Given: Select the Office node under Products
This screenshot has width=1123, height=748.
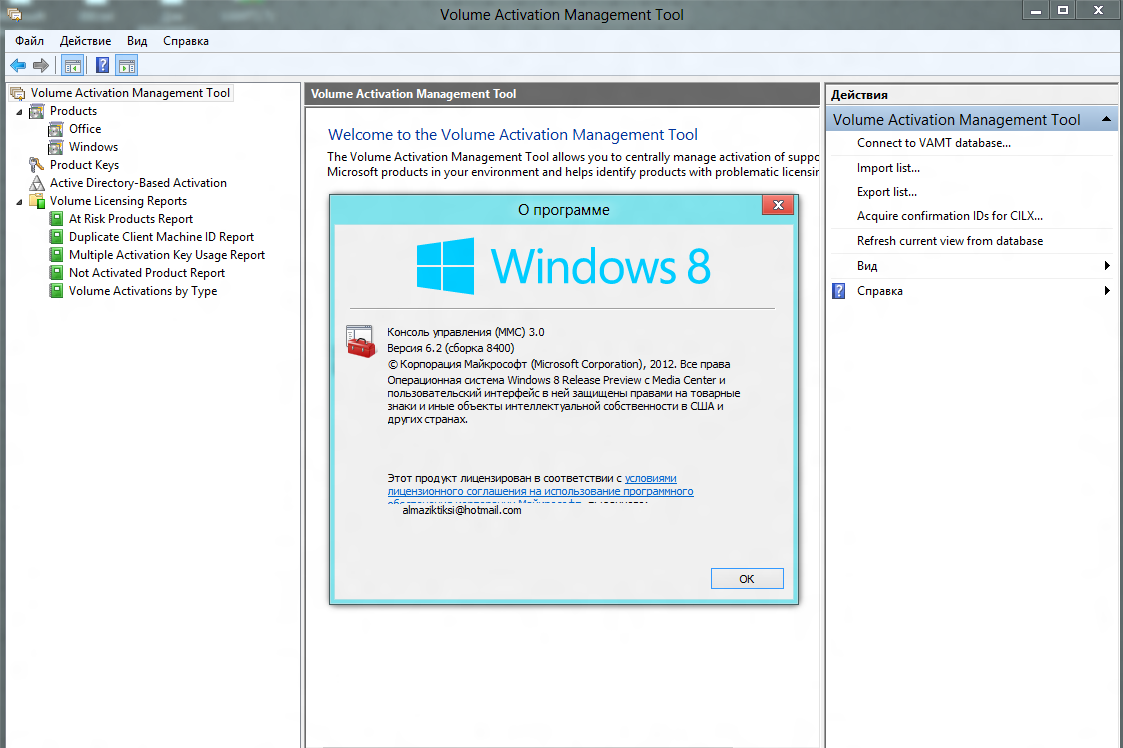Looking at the screenshot, I should tap(85, 129).
